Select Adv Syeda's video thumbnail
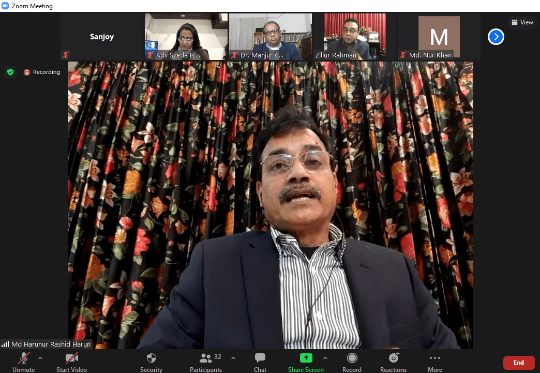The width and height of the screenshot is (540, 373). (186, 37)
